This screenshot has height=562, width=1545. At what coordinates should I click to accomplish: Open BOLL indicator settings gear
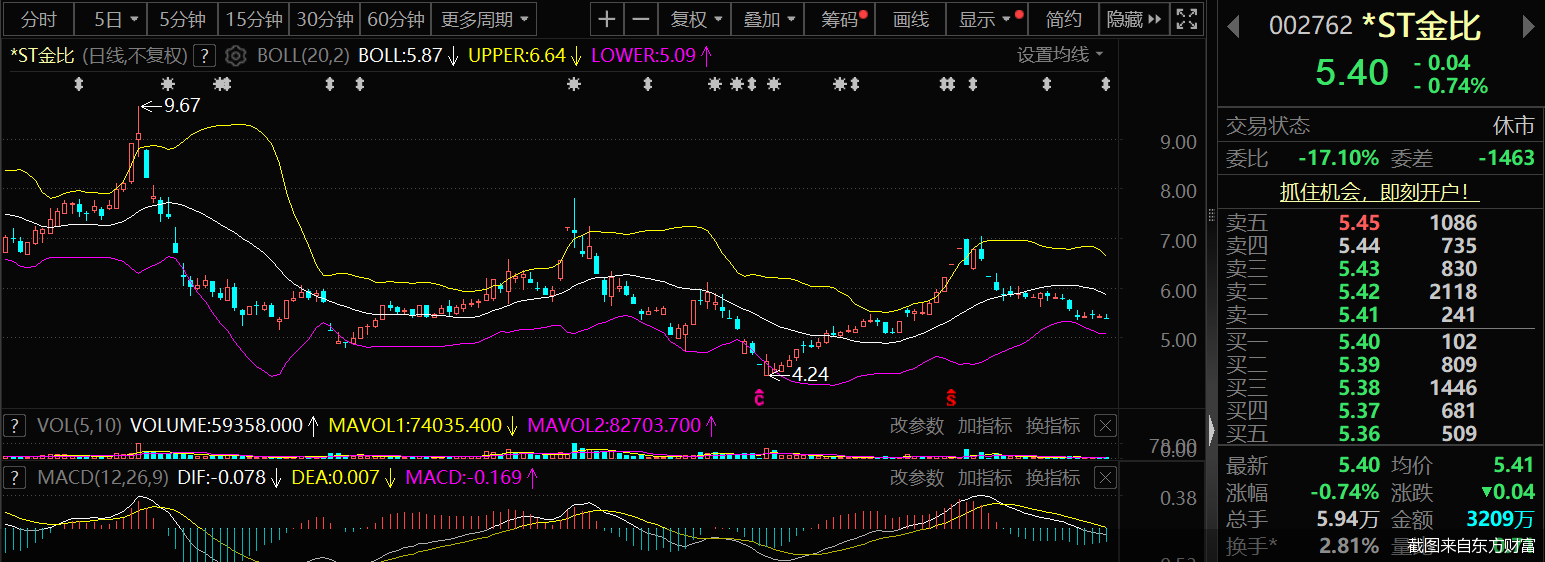click(235, 56)
